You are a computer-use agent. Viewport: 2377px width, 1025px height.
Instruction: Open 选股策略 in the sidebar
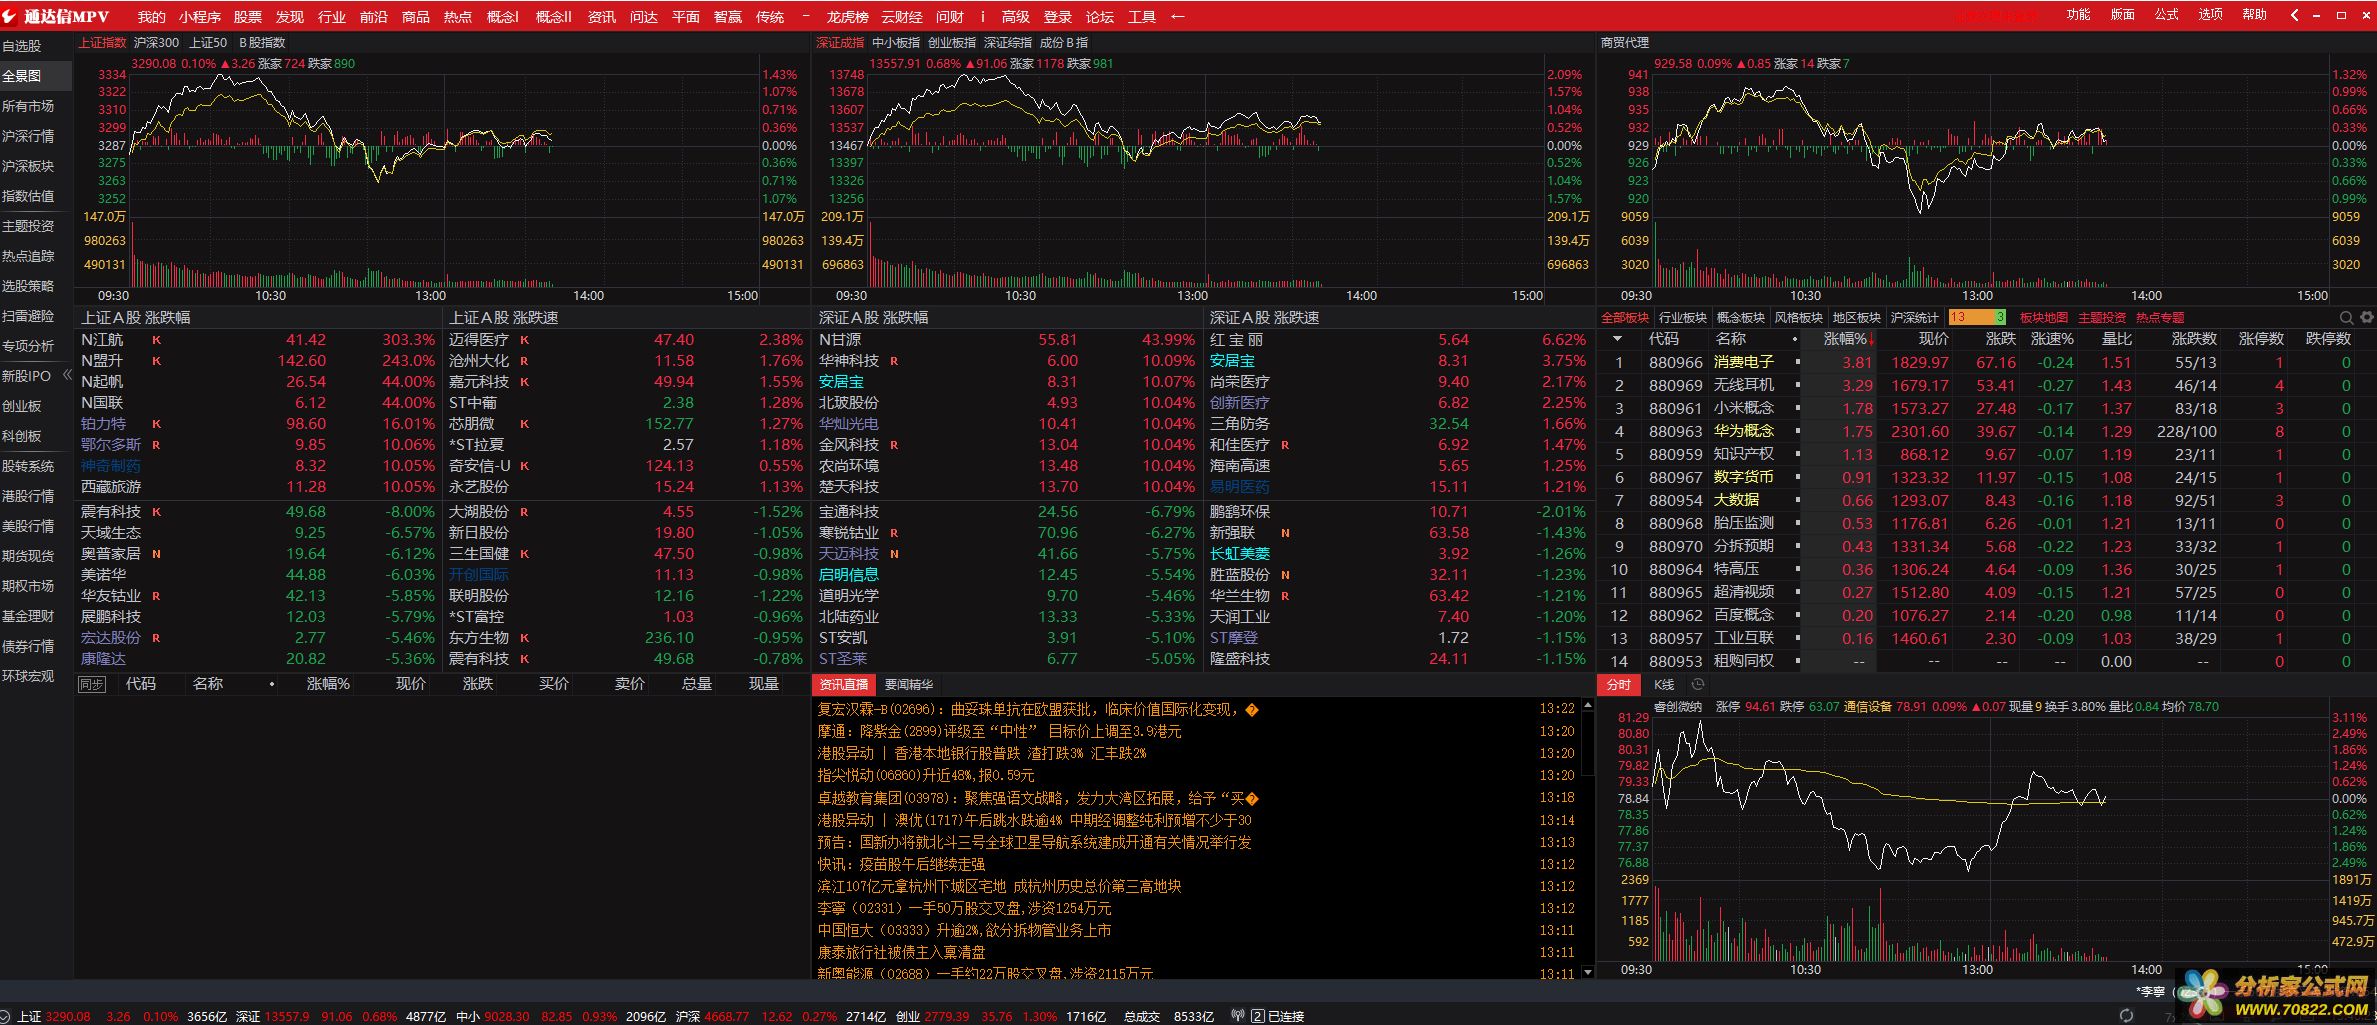28,286
